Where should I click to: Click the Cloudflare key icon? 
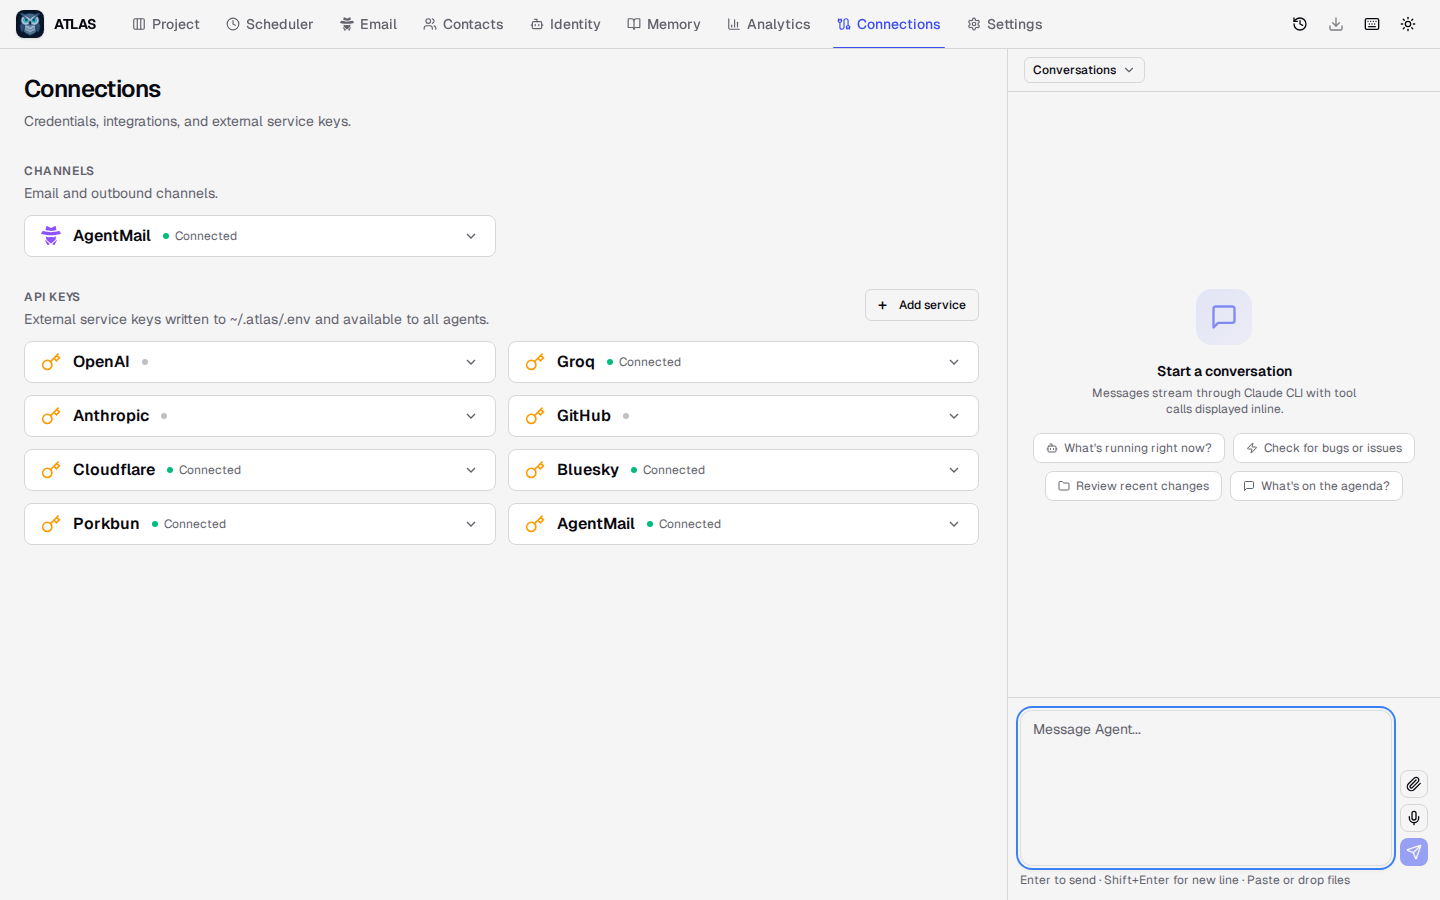[x=51, y=470]
